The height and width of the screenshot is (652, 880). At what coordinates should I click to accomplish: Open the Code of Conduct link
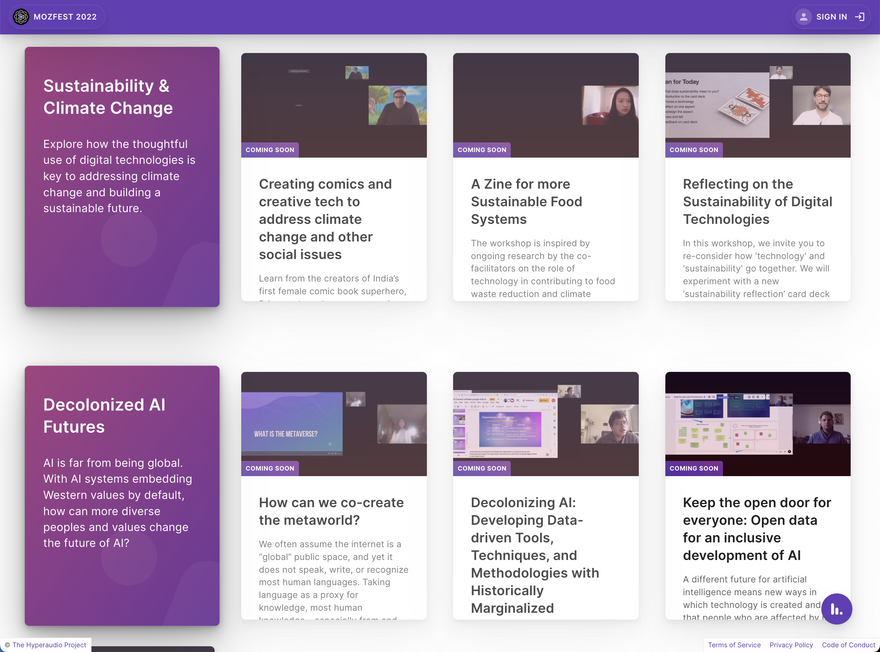tap(848, 645)
